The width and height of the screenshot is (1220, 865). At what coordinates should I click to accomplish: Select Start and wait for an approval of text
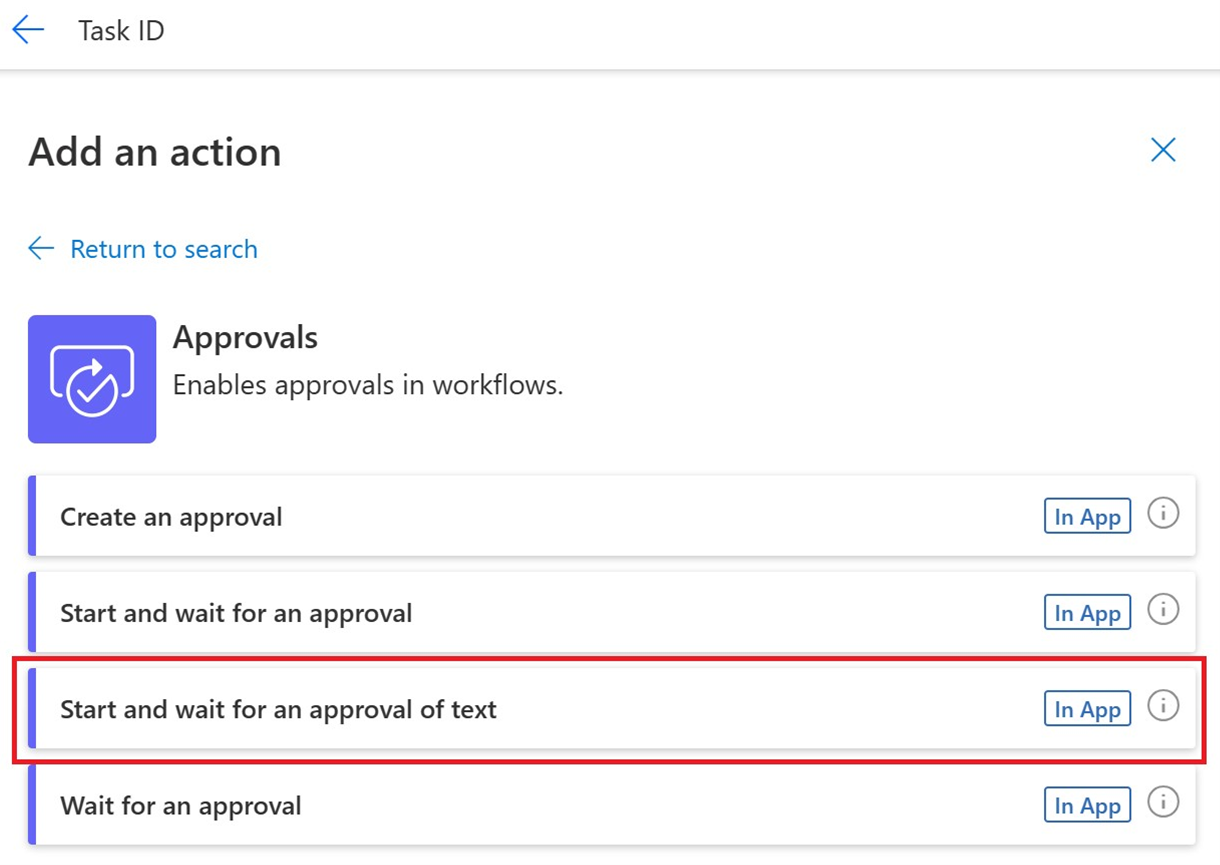point(278,709)
